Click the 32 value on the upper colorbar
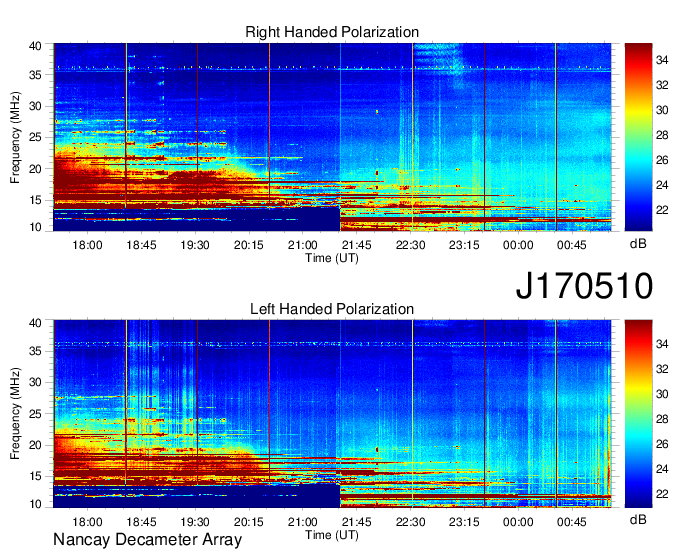 (x=662, y=85)
